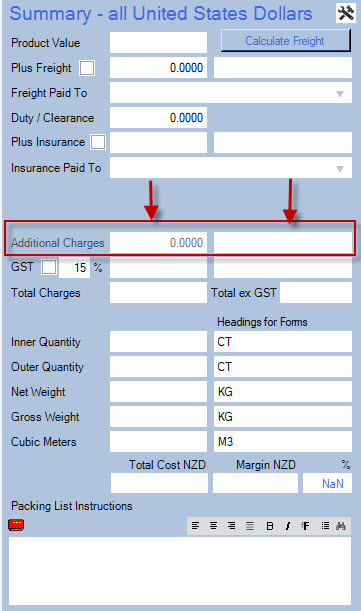Screen dimensions: 361x611
Task: Toggle bold in editor toolbar
Action: (269, 526)
